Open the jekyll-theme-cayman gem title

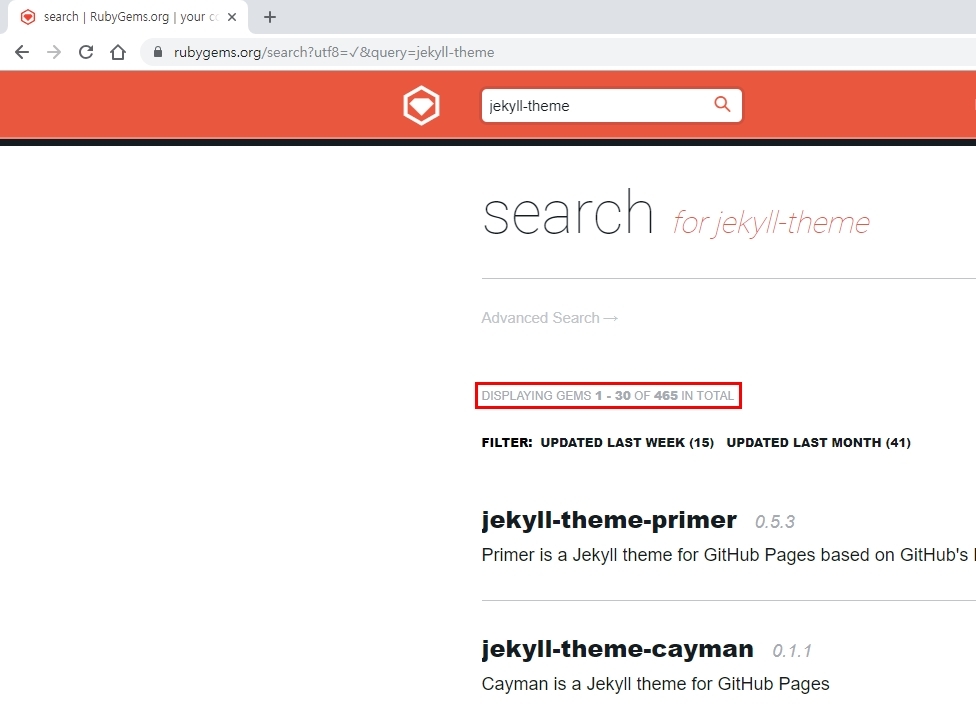tap(617, 649)
